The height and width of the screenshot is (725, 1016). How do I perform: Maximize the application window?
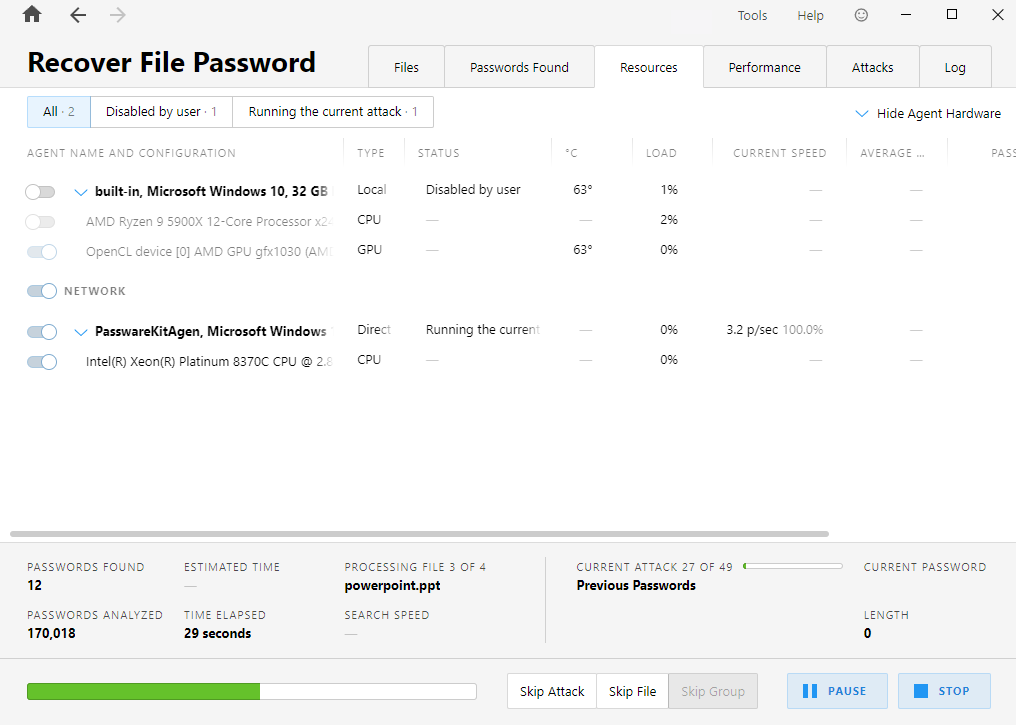coord(952,14)
